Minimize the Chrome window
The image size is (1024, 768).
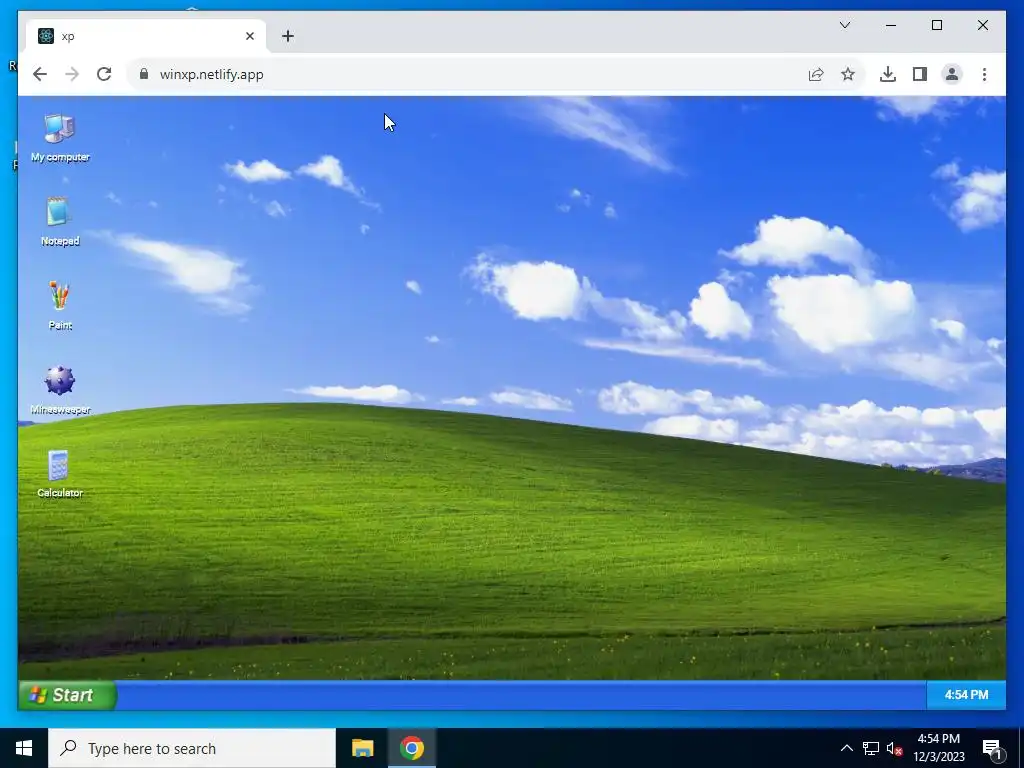coord(891,25)
